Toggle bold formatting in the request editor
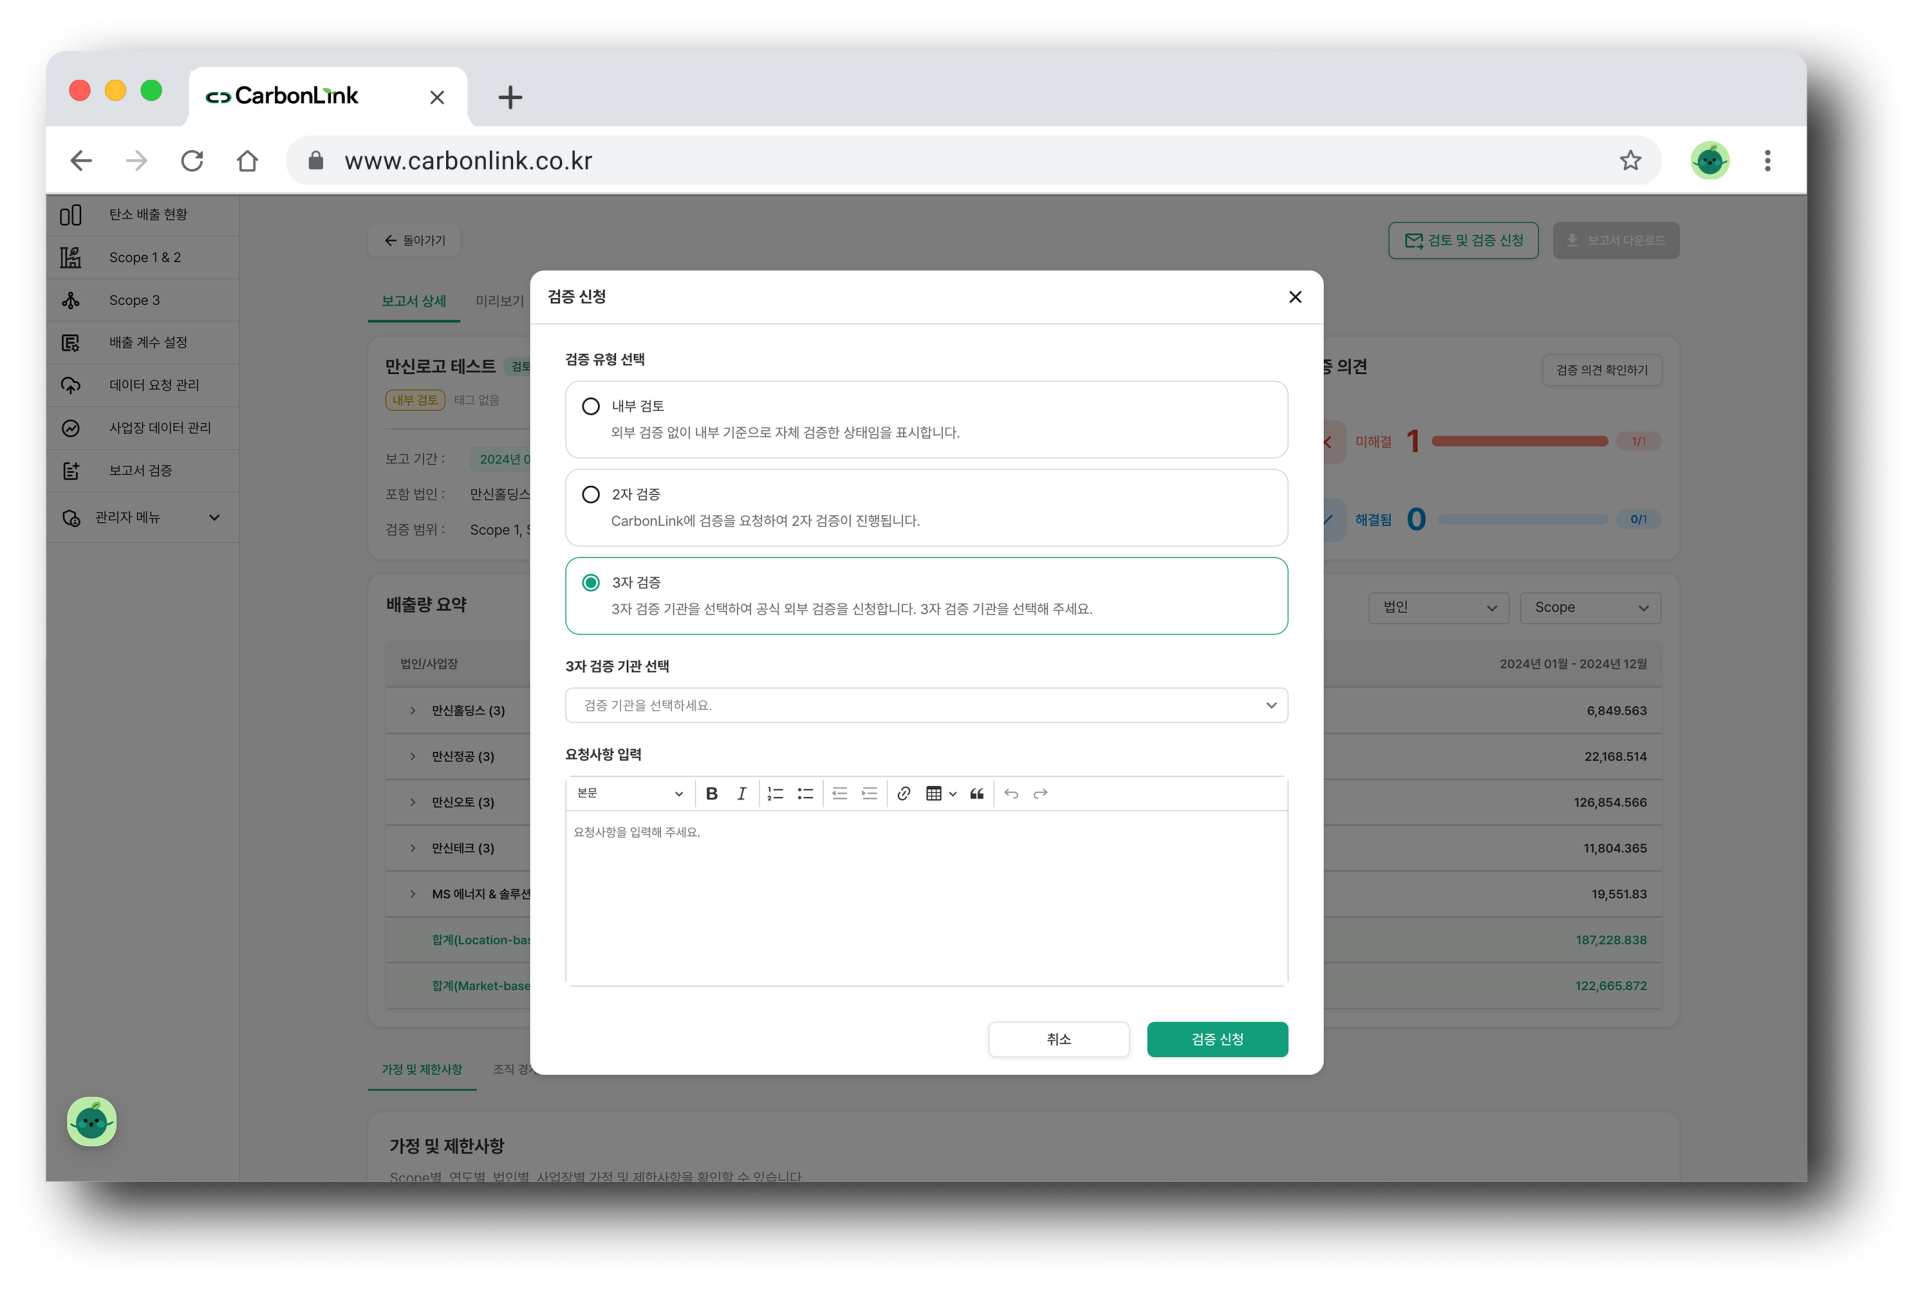Image resolution: width=1920 pixels, height=1290 pixels. 711,793
